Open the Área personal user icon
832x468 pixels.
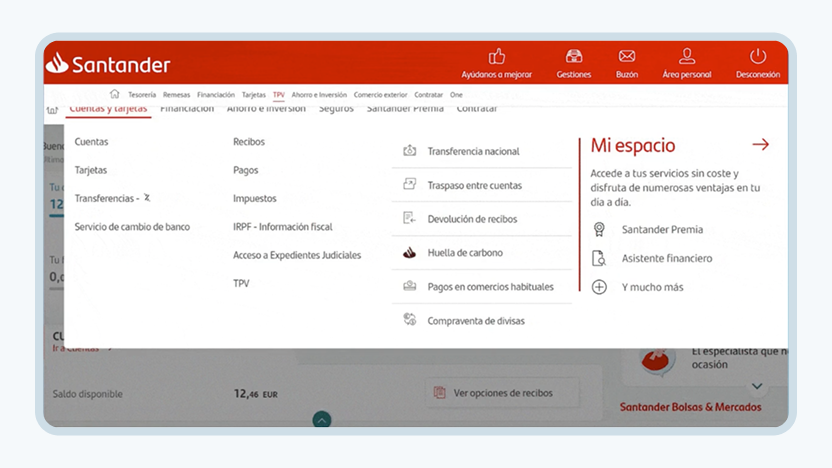point(687,56)
